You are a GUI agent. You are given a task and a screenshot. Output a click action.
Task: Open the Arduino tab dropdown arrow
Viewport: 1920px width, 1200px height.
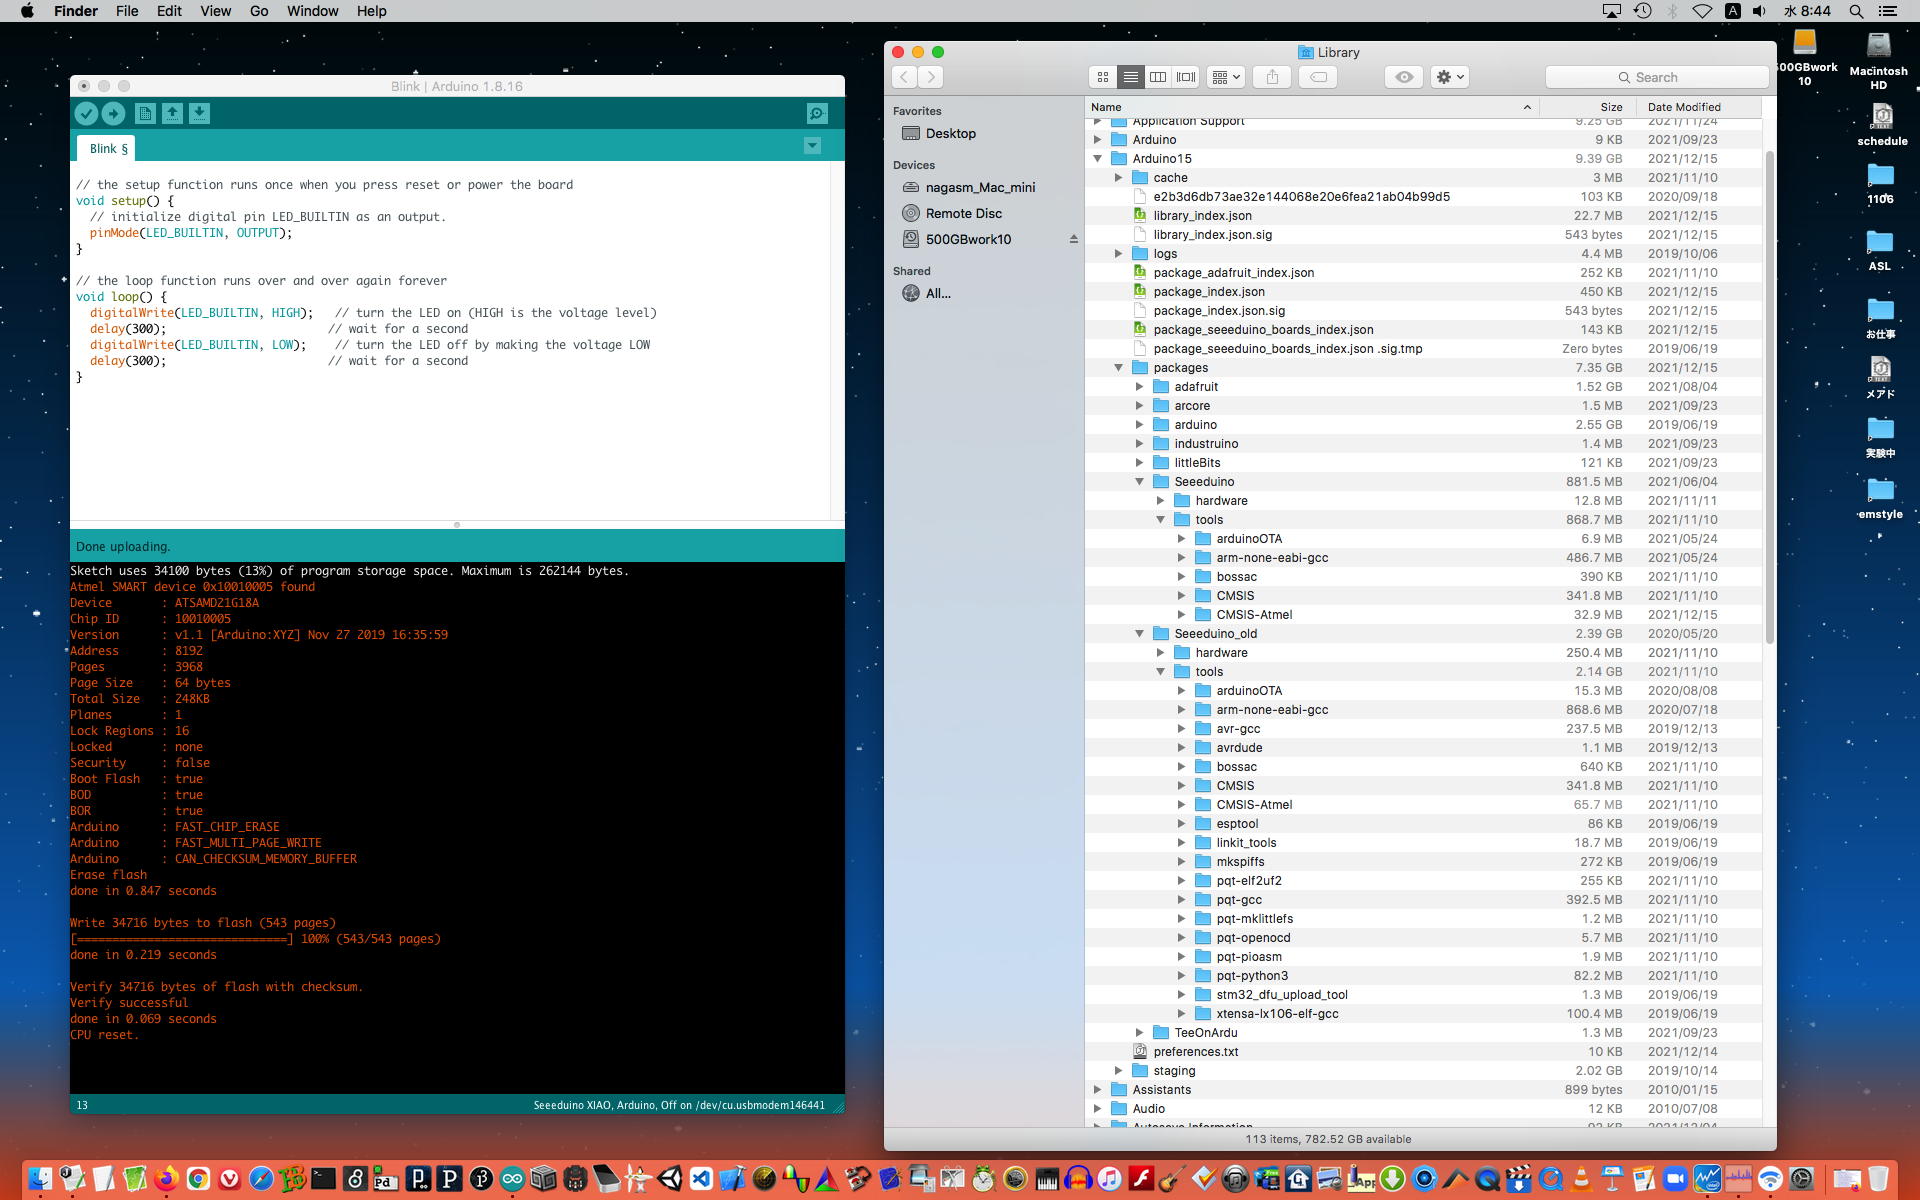812,146
